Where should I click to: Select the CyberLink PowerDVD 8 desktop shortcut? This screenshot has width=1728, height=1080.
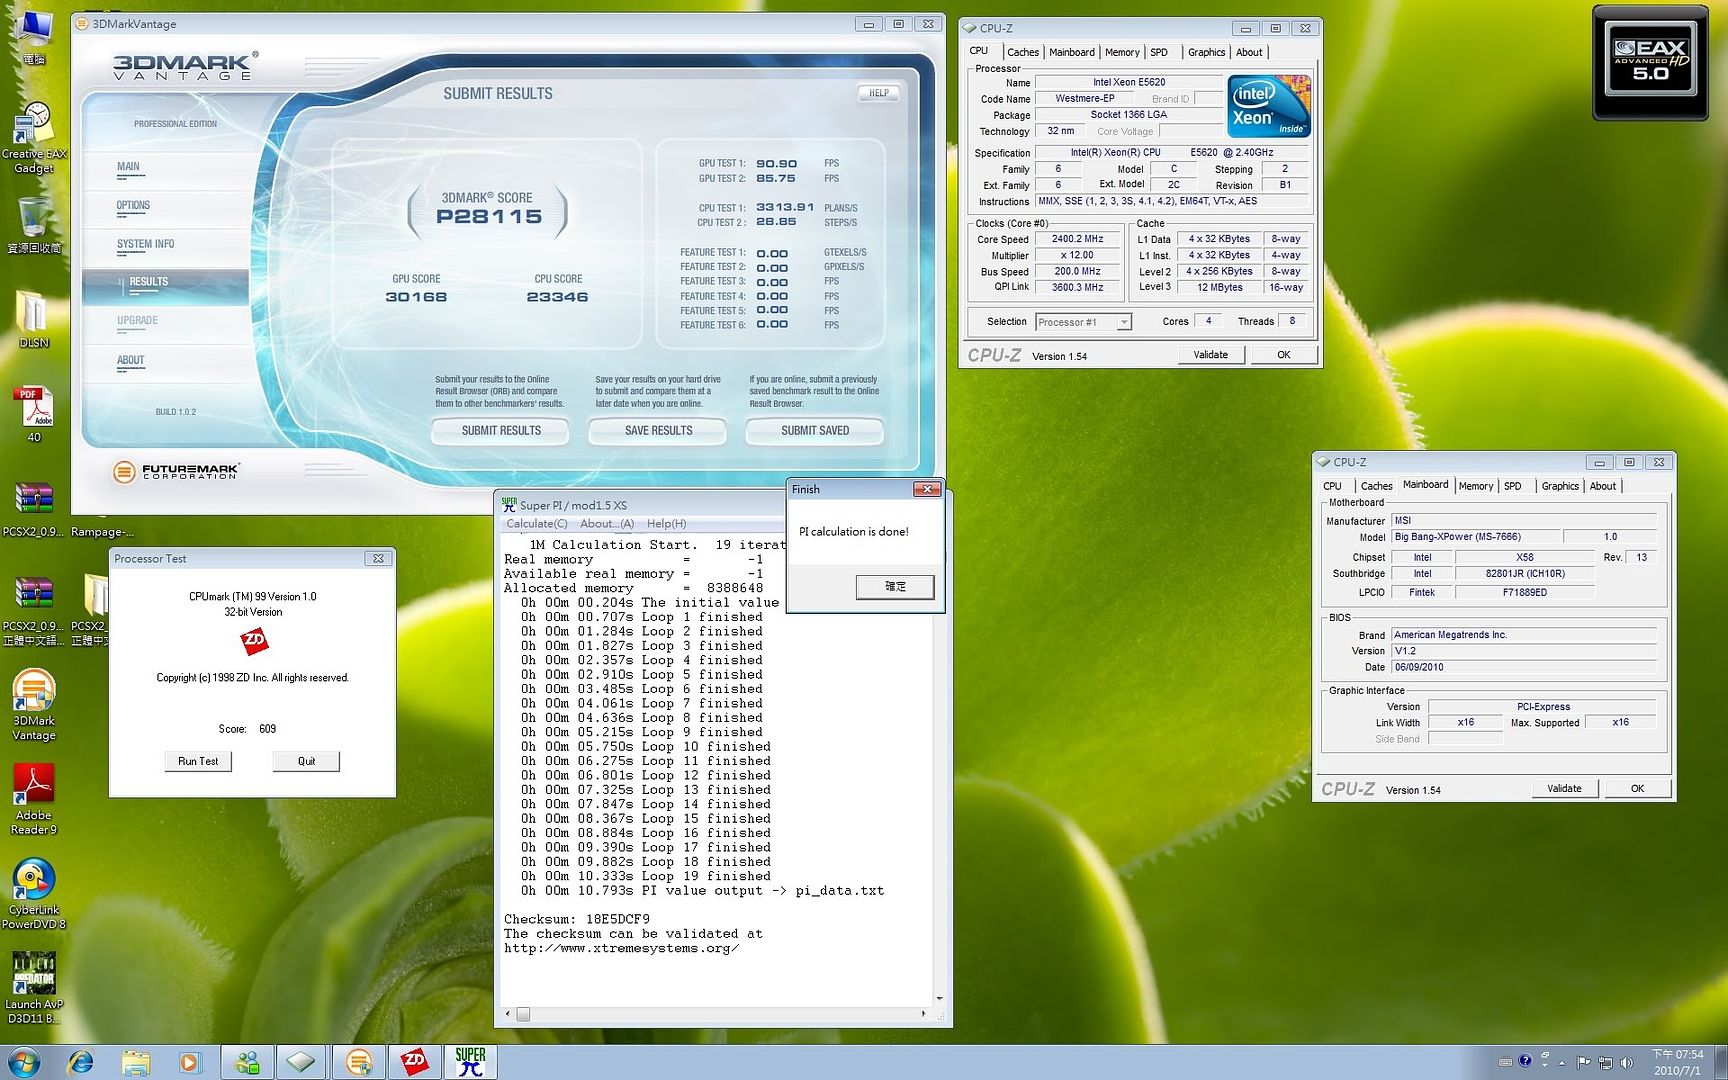pyautogui.click(x=34, y=894)
